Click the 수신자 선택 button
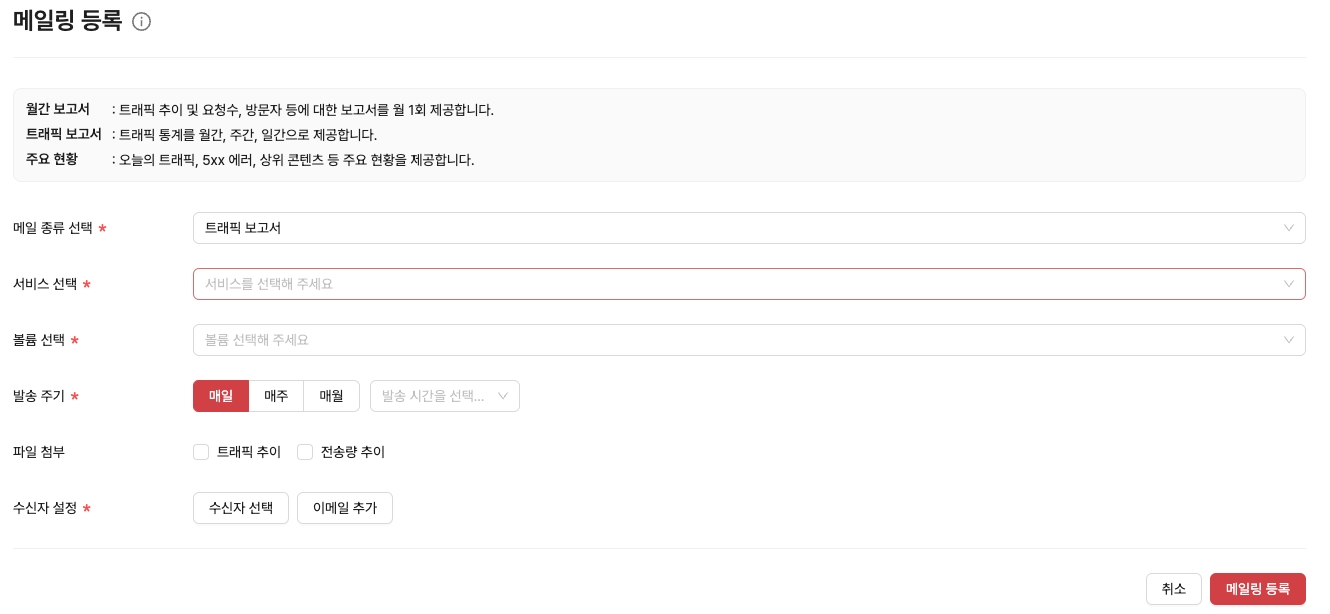This screenshot has height=614, width=1330. click(x=241, y=508)
